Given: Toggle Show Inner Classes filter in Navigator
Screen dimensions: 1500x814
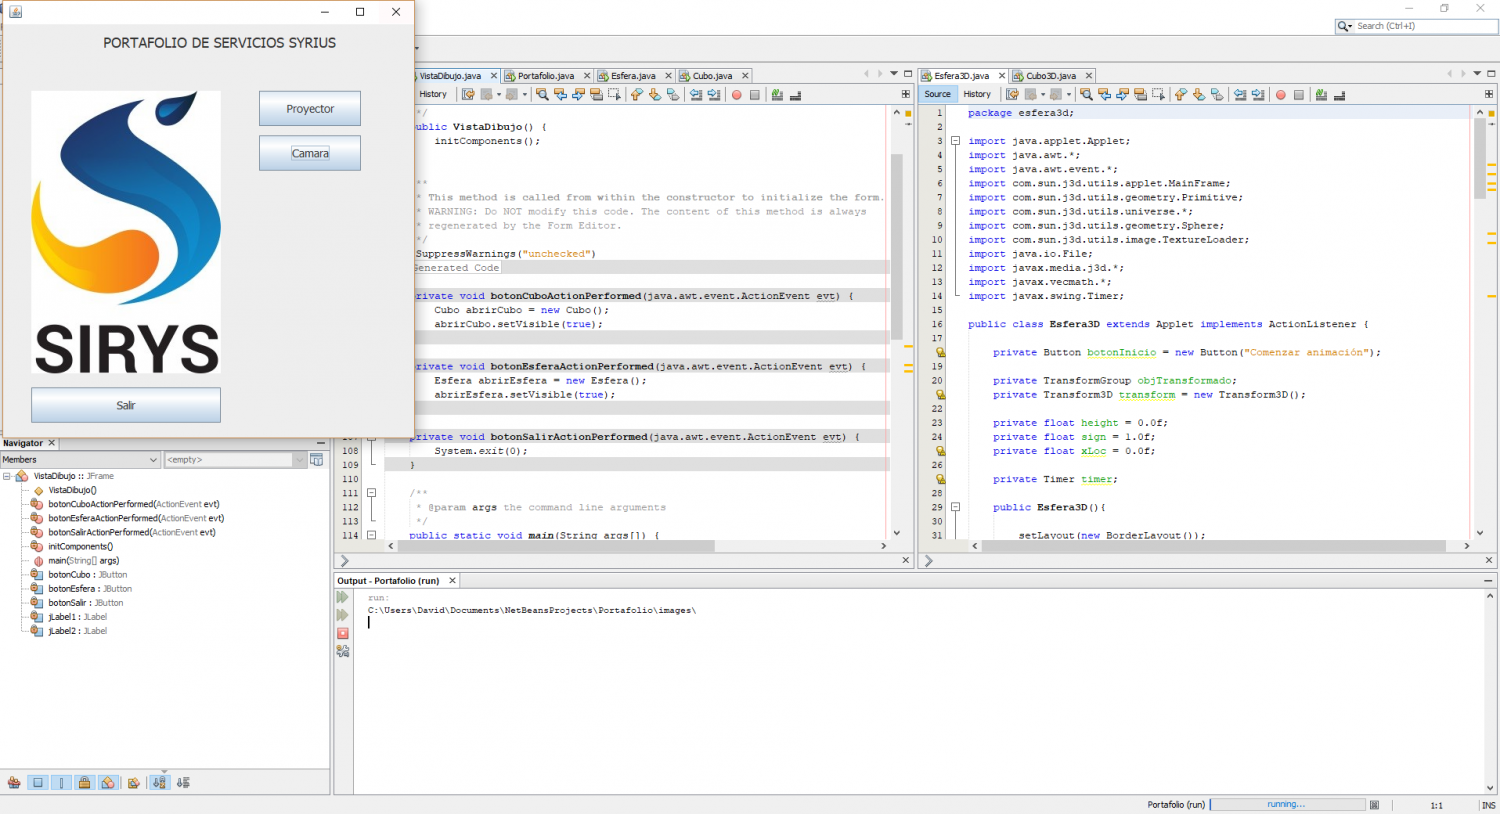Looking at the screenshot, I should 108,783.
